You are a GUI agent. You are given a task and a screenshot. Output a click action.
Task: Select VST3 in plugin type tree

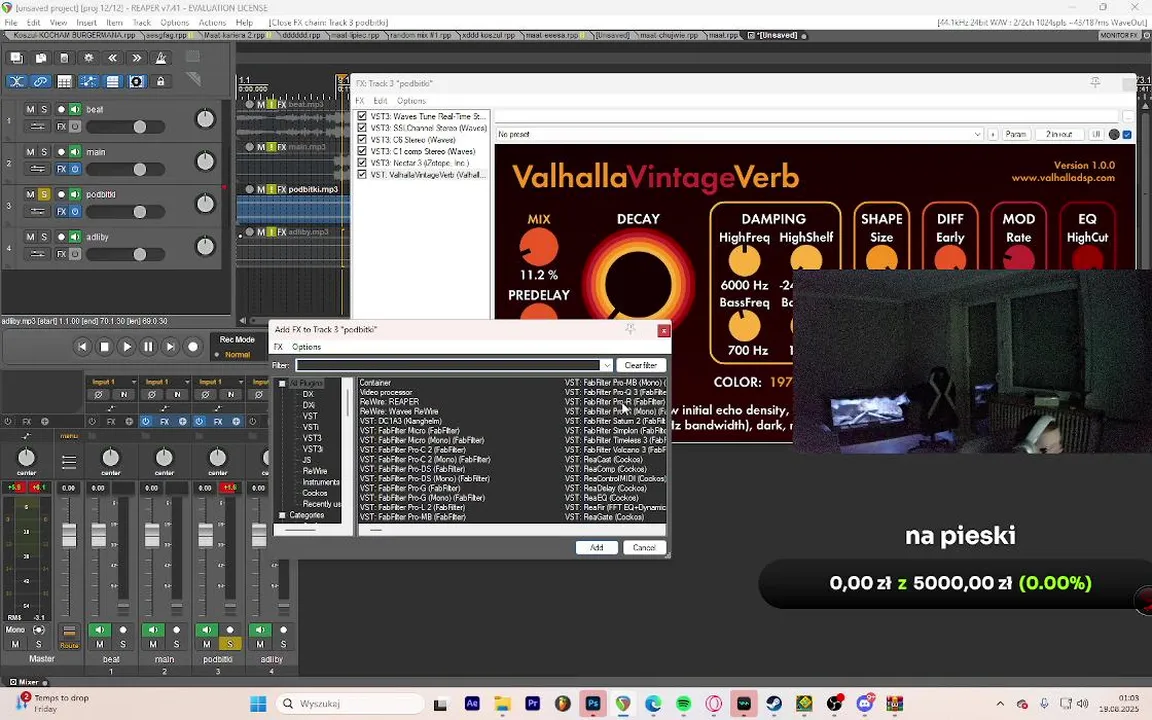tap(312, 438)
